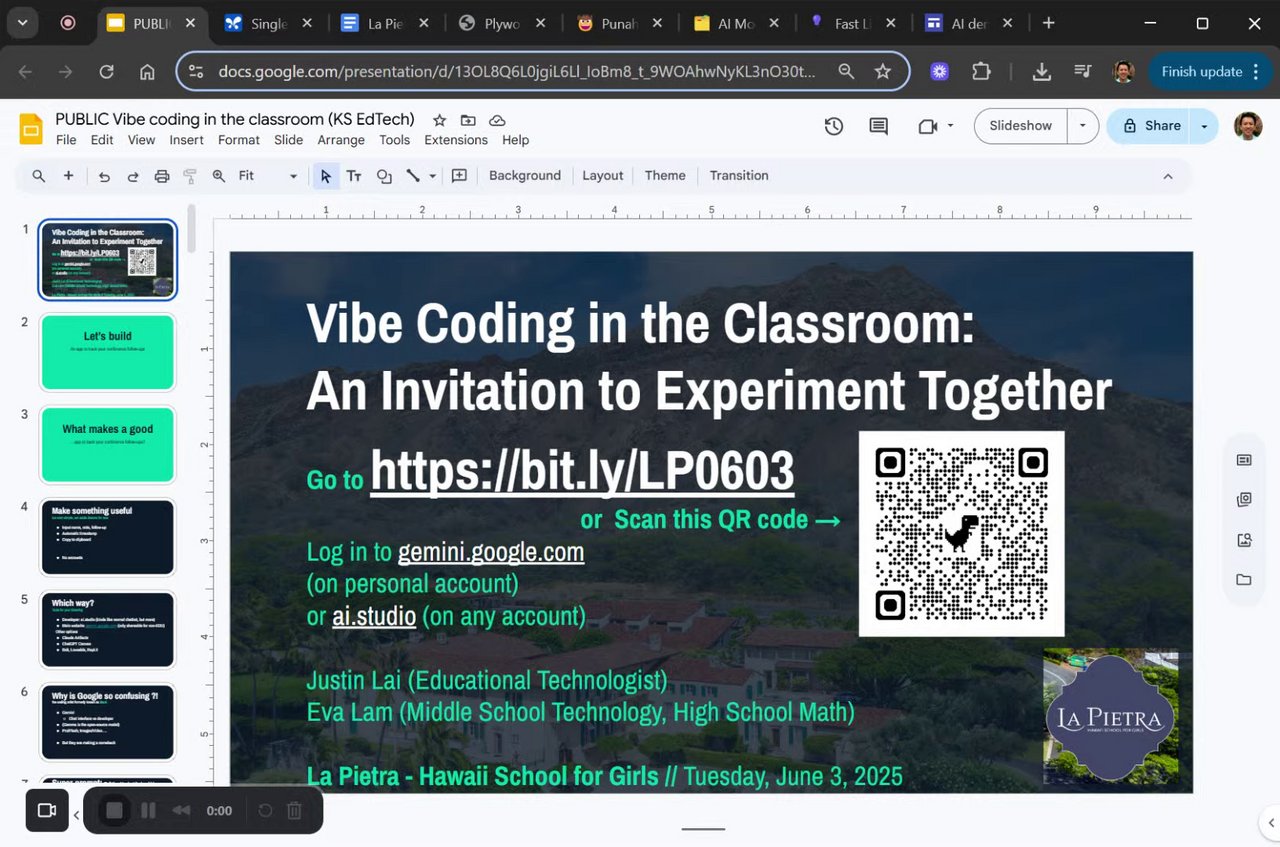1280x847 pixels.
Task: Add a new slide with plus icon
Action: pyautogui.click(x=68, y=176)
